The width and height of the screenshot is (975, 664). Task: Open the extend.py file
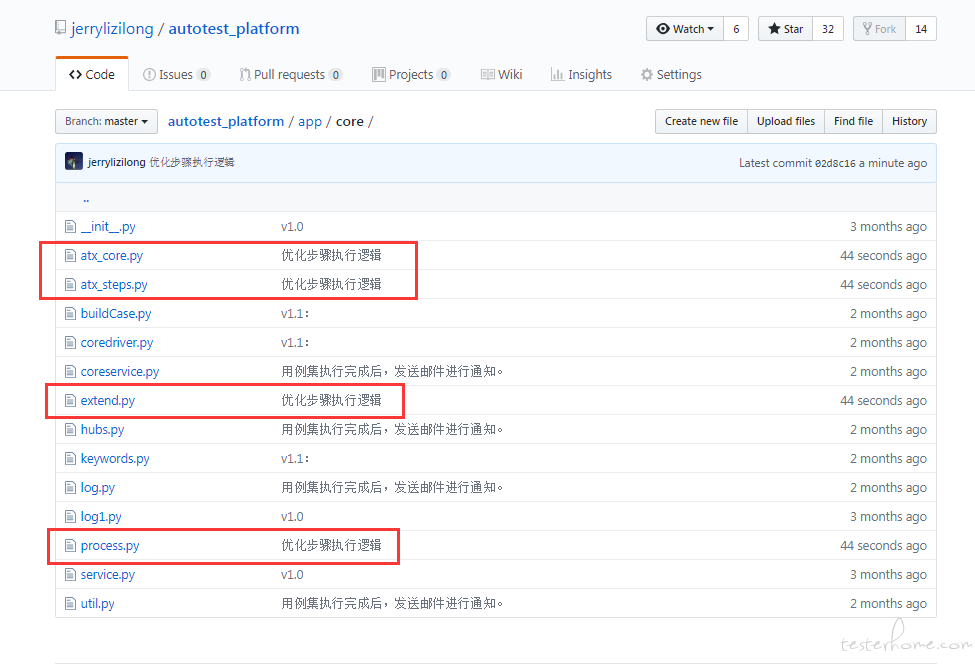(108, 400)
